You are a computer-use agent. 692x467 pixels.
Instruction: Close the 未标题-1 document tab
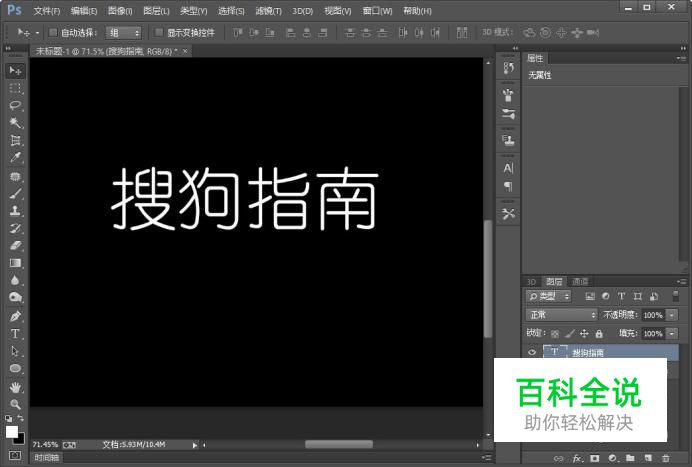[185, 51]
